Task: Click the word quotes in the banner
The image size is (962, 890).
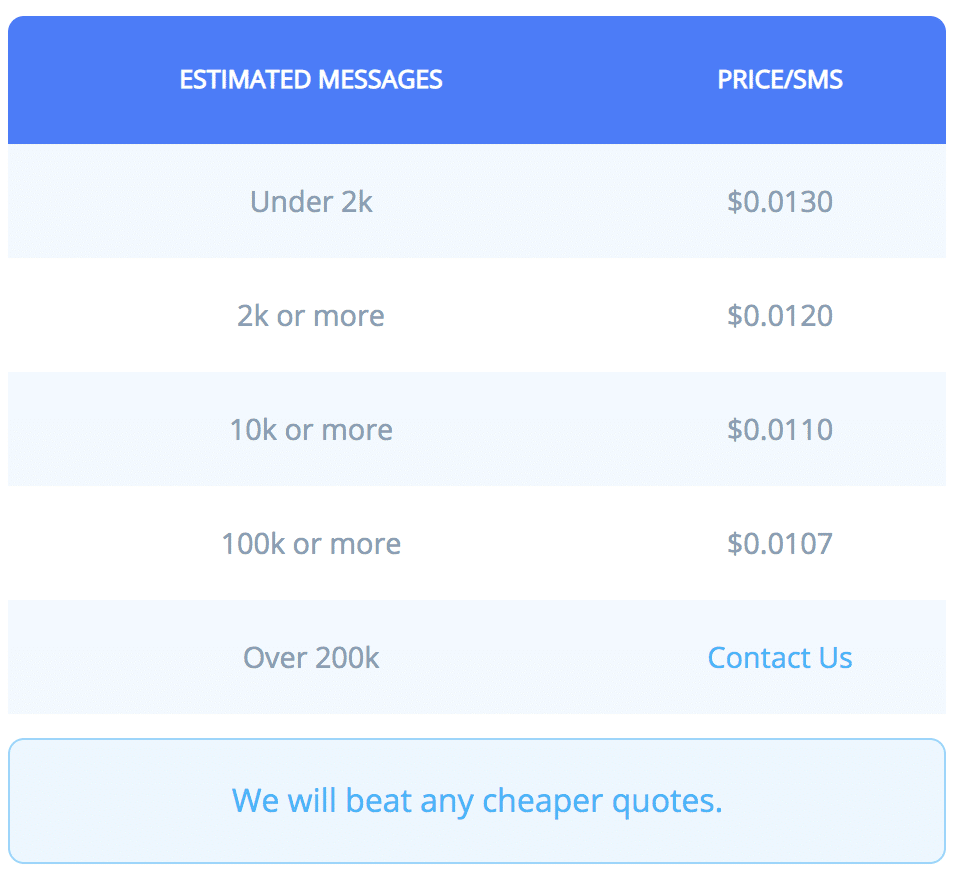Action: (668, 802)
